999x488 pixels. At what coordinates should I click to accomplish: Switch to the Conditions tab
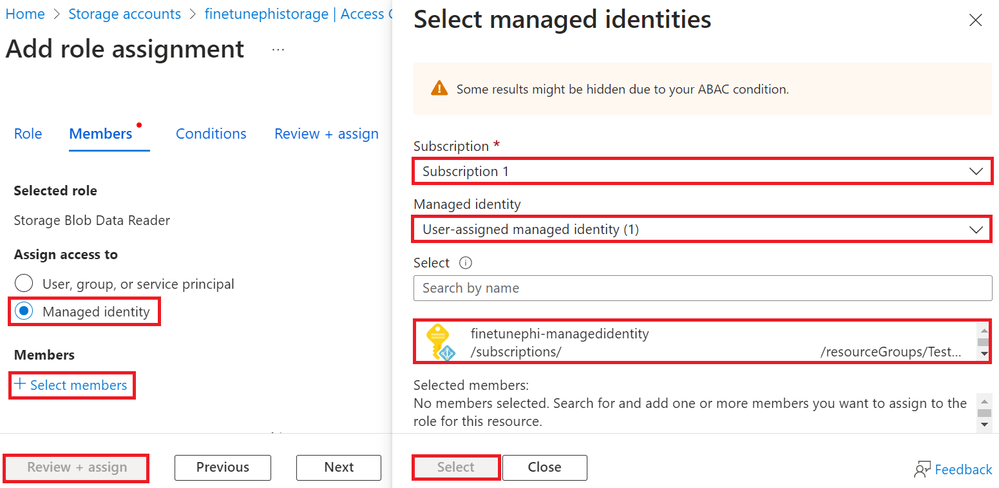click(211, 134)
